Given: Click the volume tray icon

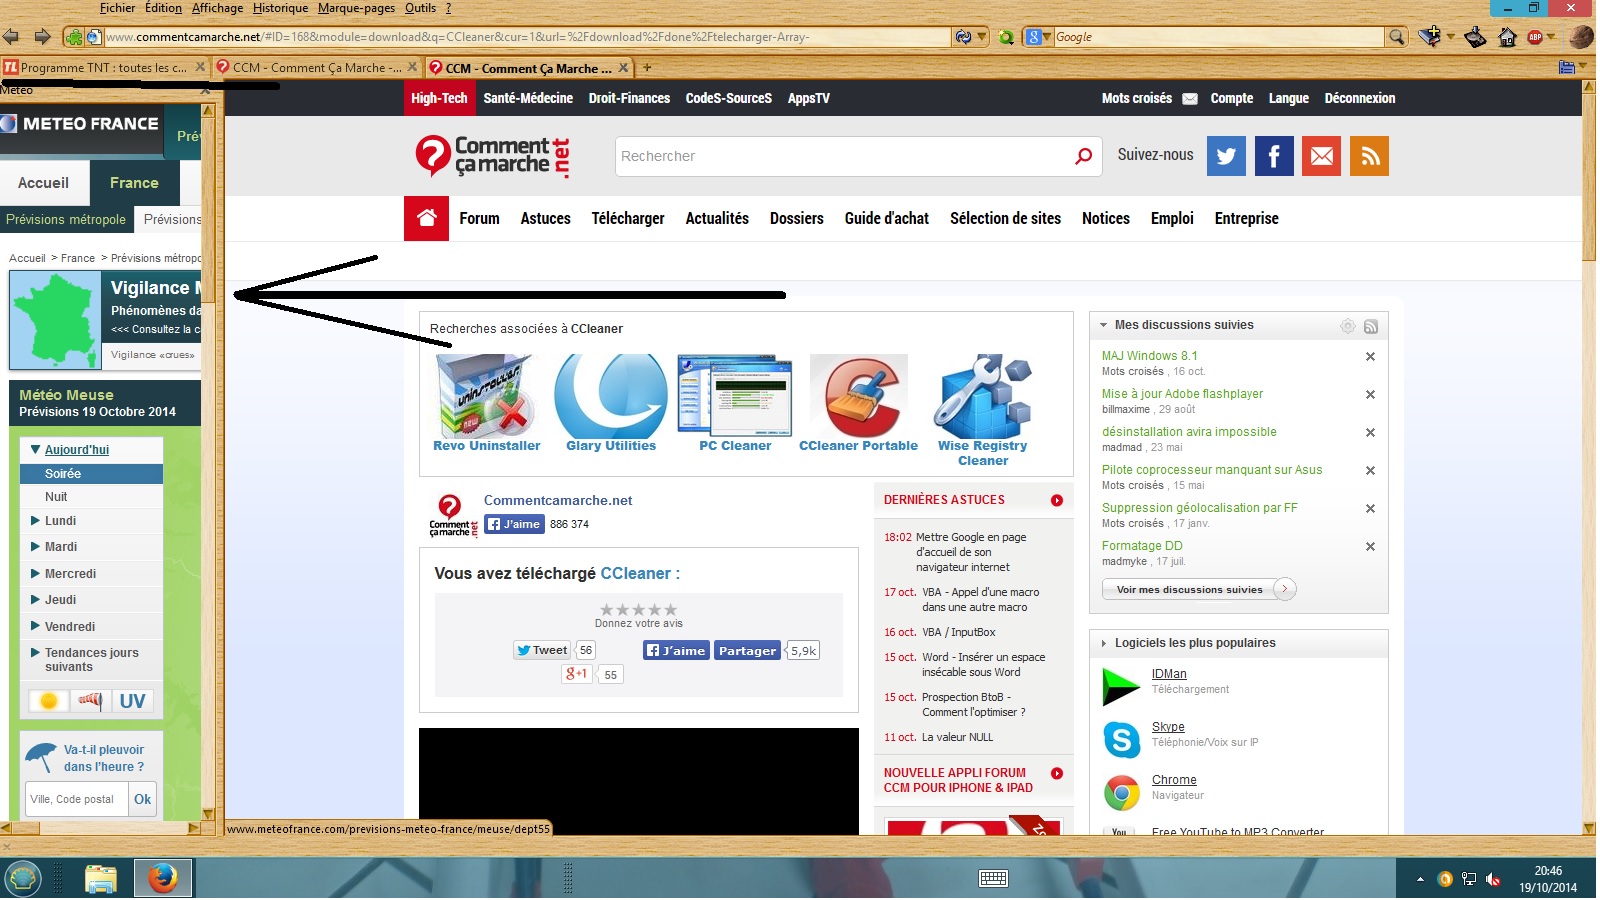Looking at the screenshot, I should pyautogui.click(x=1493, y=879).
